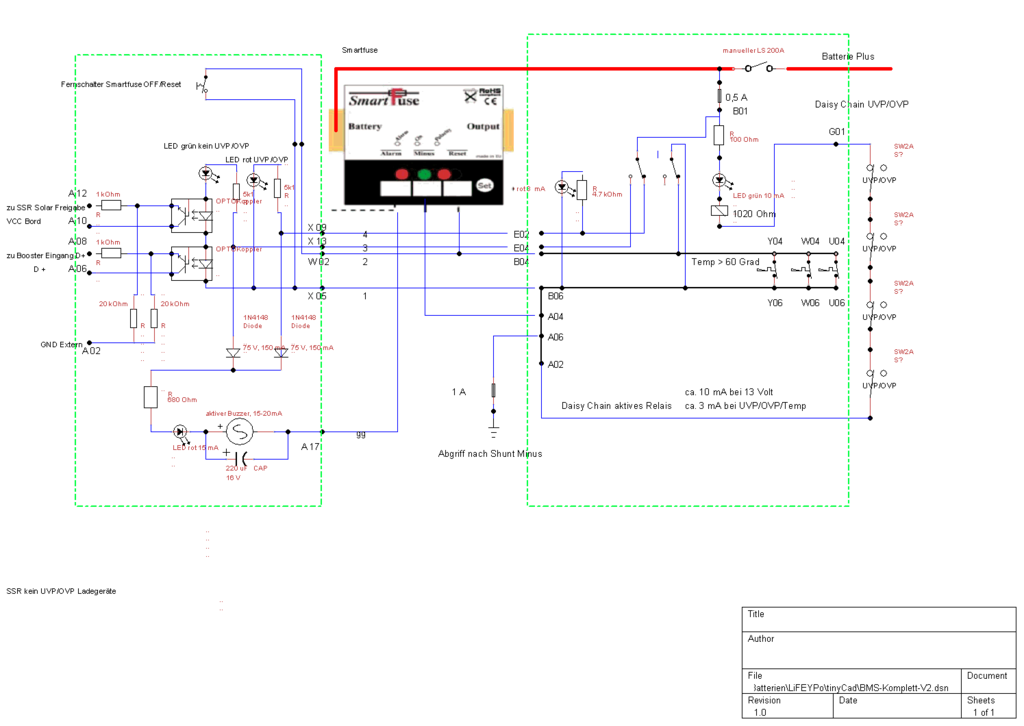
Task: Click the 680 Ohm resistor symbol
Action: (x=151, y=397)
